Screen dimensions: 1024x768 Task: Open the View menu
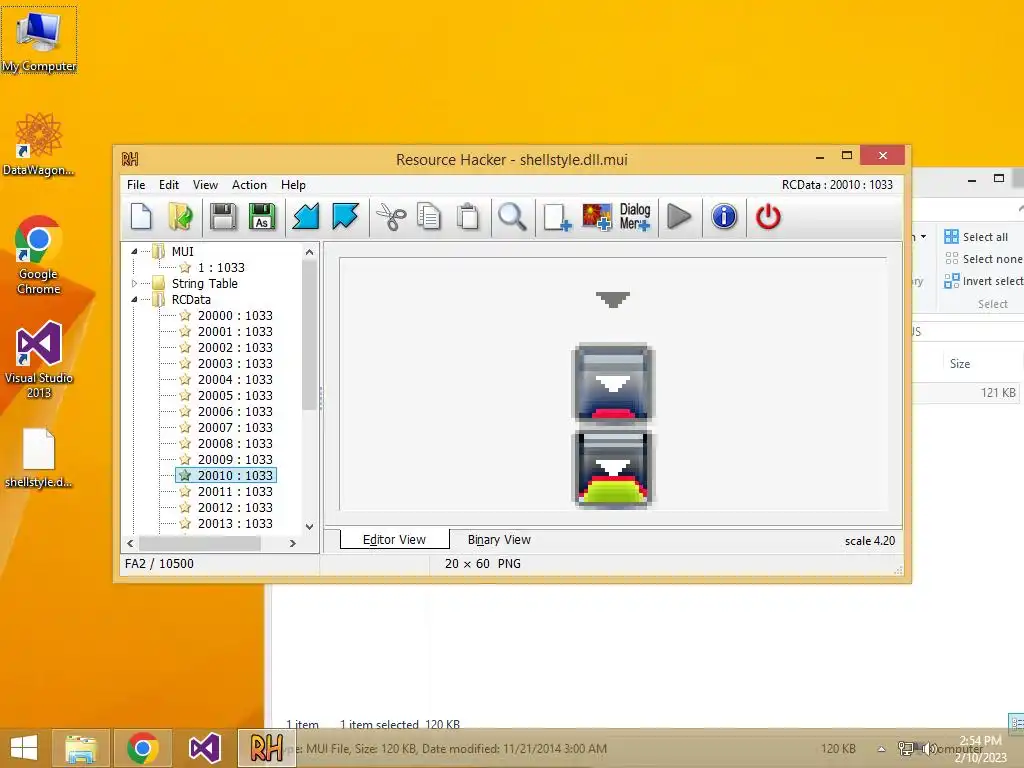(x=205, y=185)
